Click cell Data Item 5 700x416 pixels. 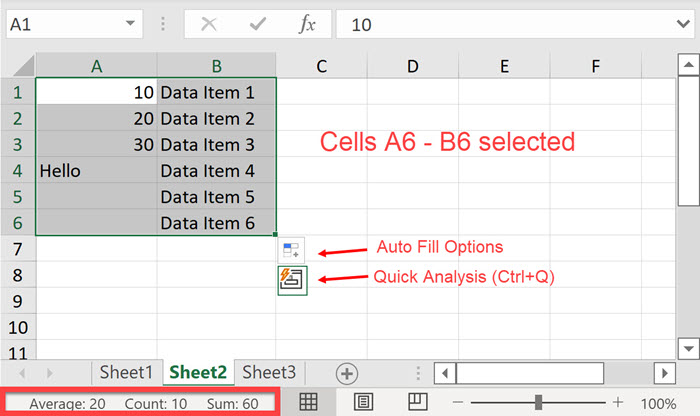click(x=217, y=196)
